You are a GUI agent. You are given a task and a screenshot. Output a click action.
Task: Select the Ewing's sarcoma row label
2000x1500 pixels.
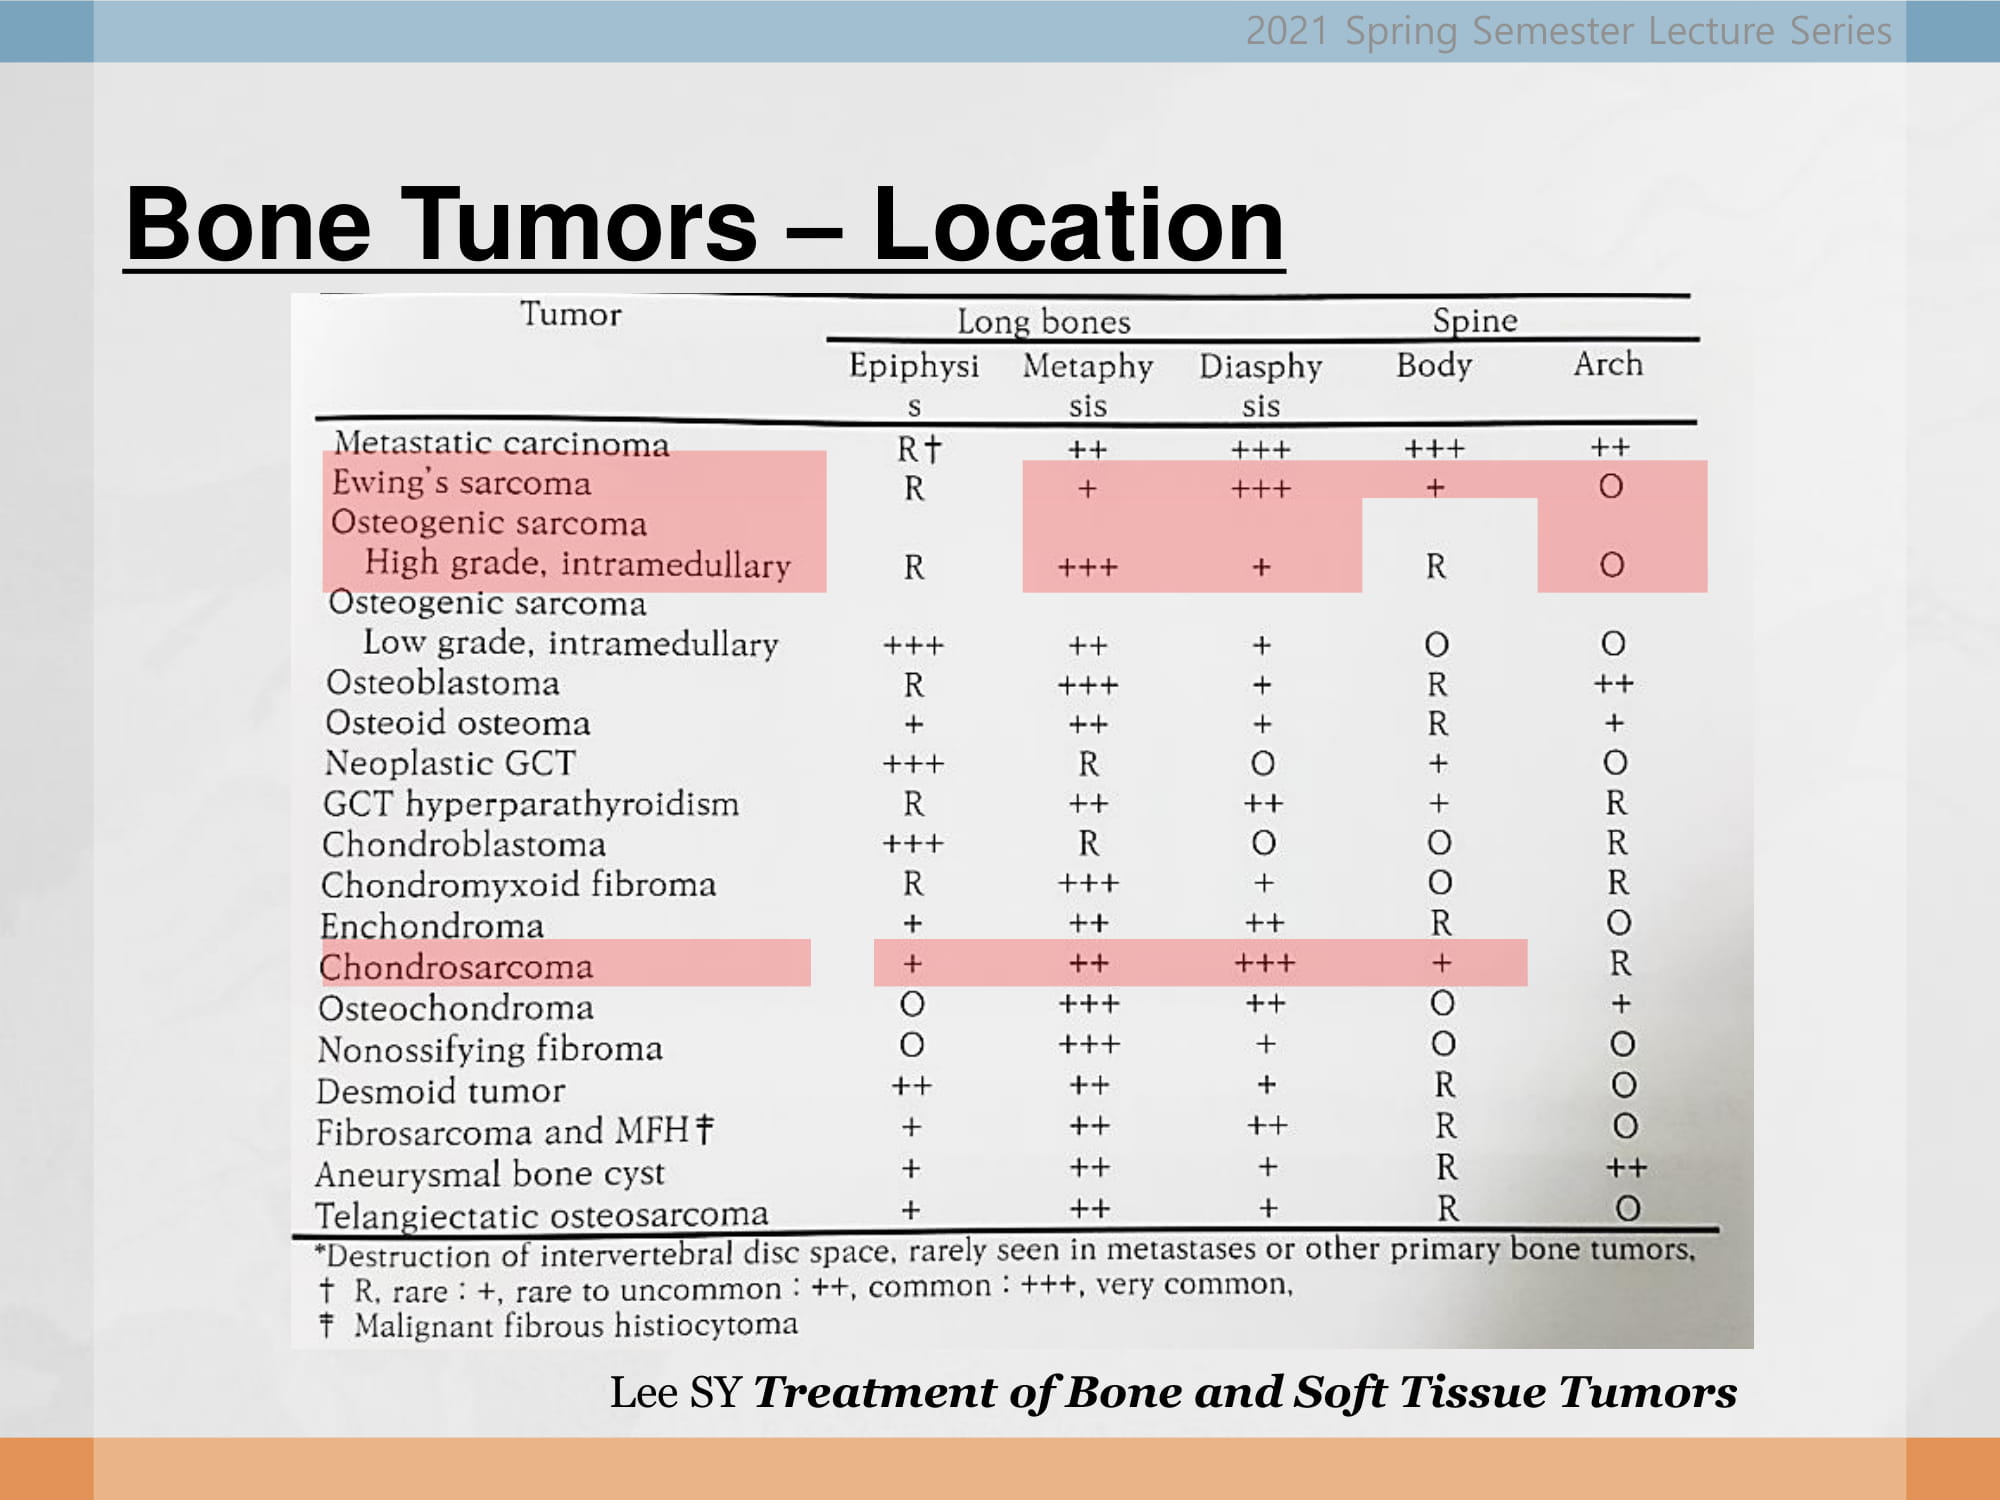coord(461,483)
